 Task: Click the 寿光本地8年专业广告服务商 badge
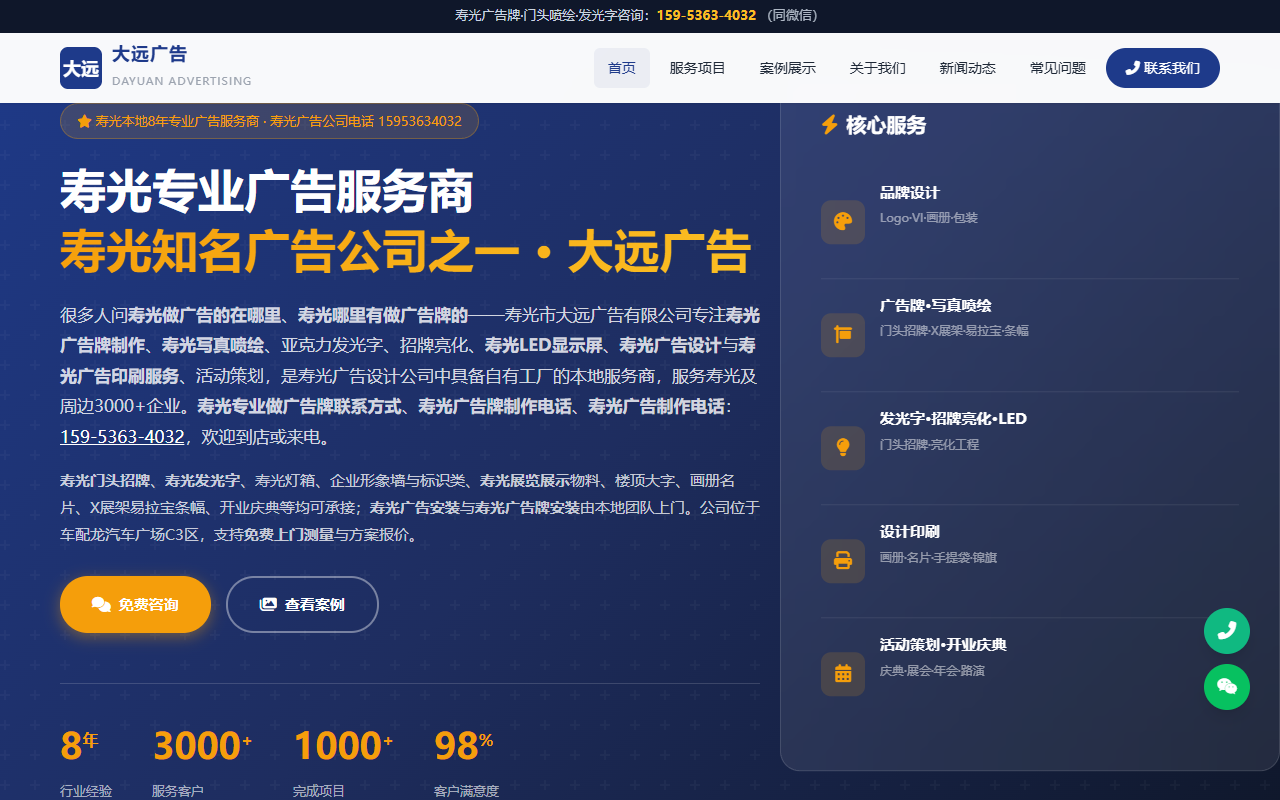(269, 121)
